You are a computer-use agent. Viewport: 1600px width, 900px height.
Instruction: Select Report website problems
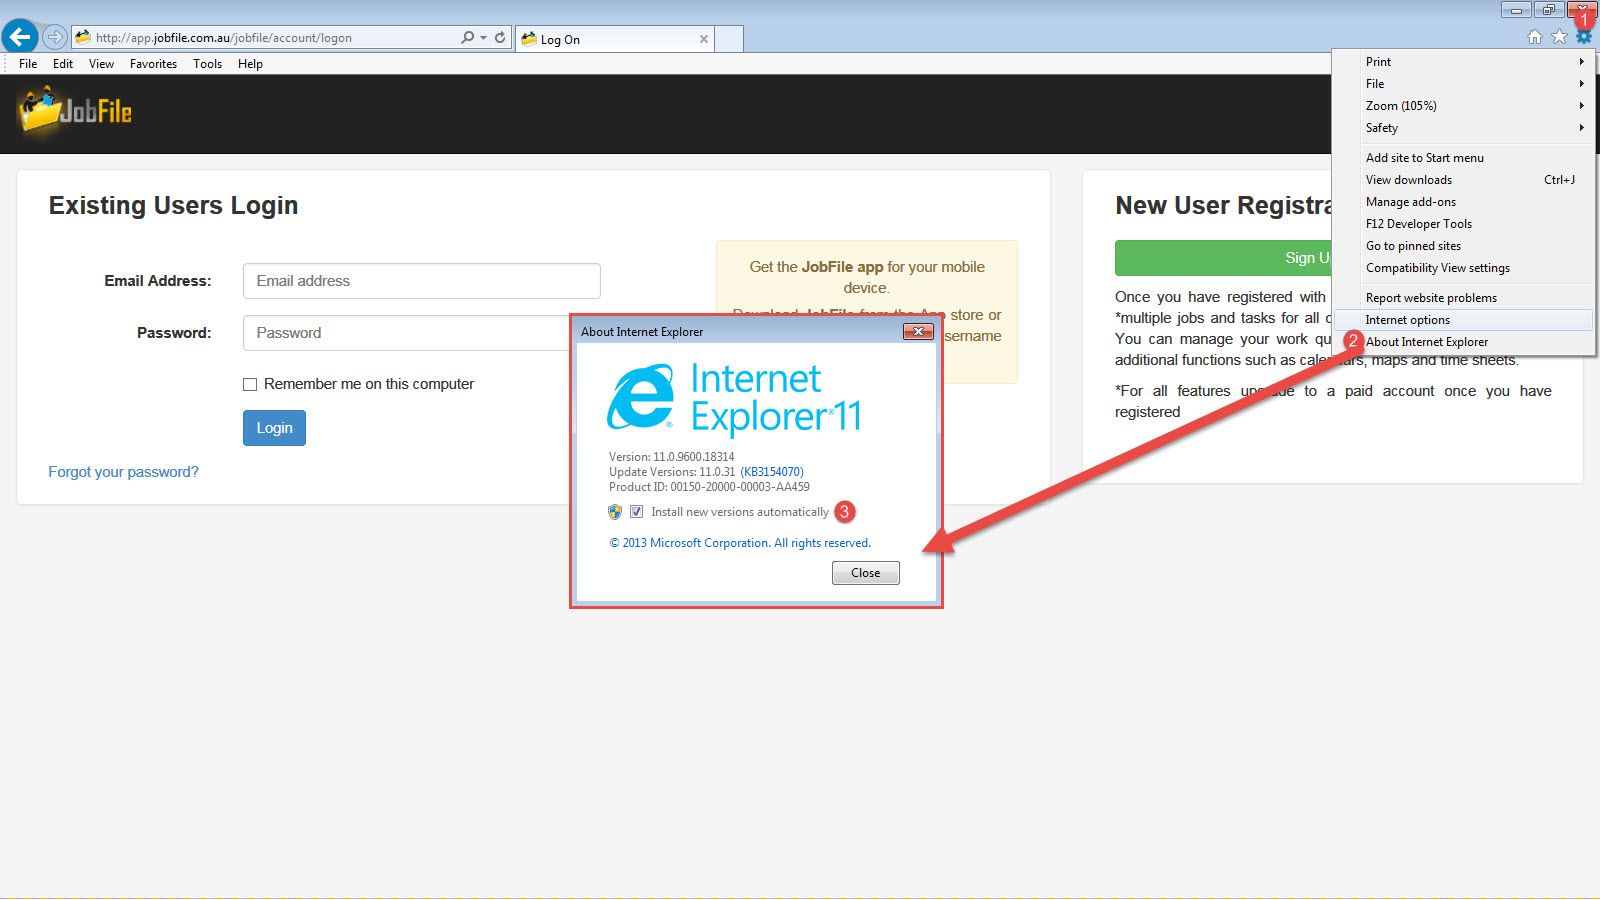(x=1463, y=298)
